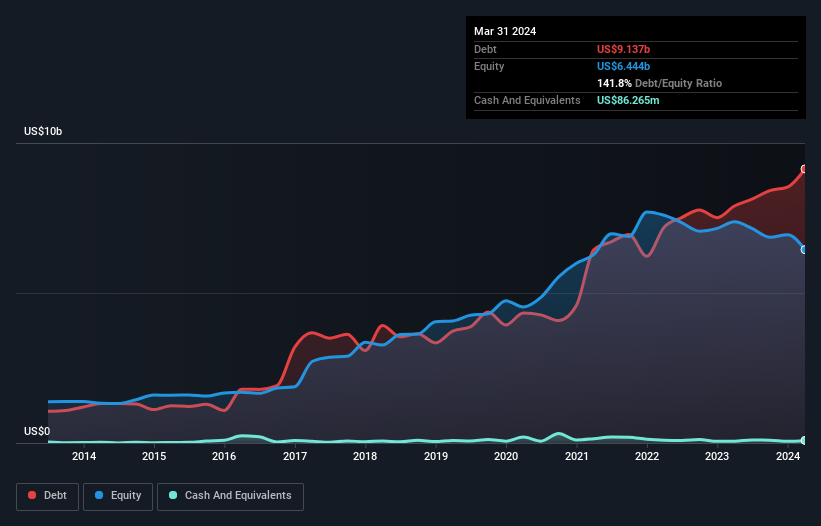
Task: Click Cash And Equivalents label in tooltip
Action: 527,100
